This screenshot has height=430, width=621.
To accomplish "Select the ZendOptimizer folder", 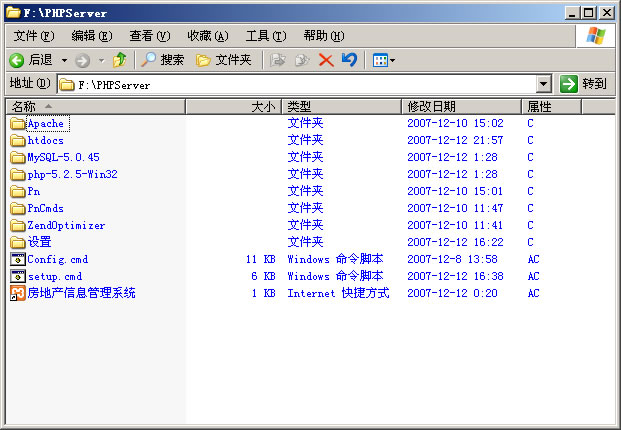I will pyautogui.click(x=65, y=225).
